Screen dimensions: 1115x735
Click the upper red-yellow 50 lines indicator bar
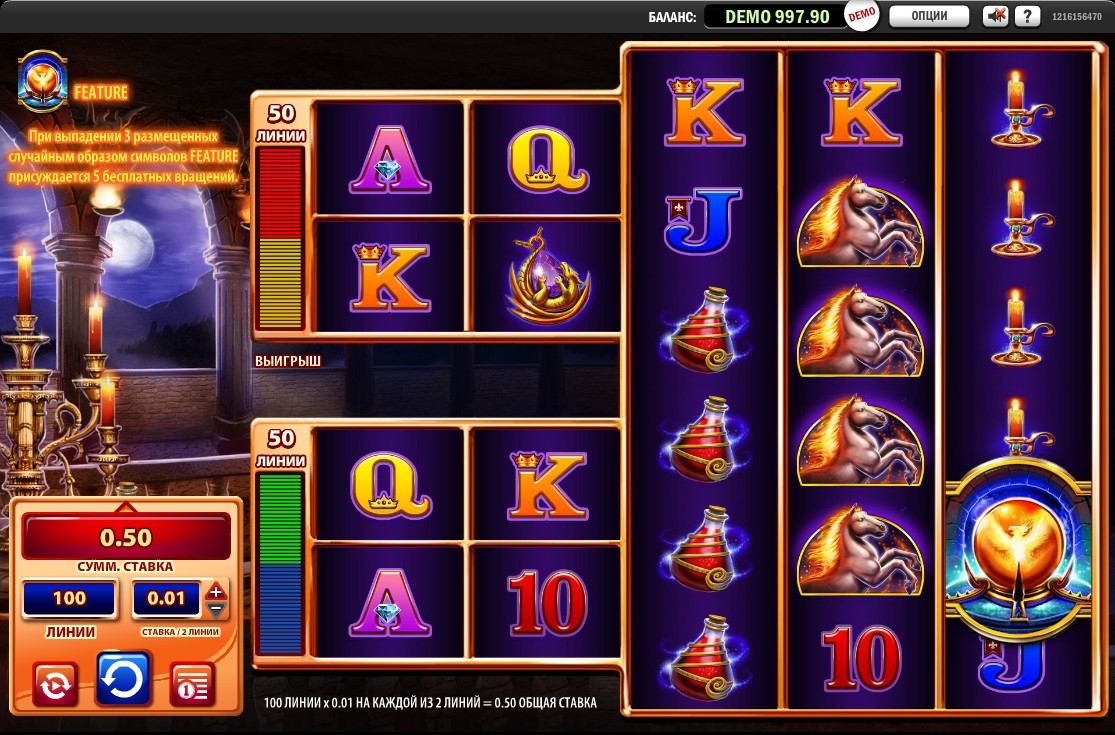(280, 237)
